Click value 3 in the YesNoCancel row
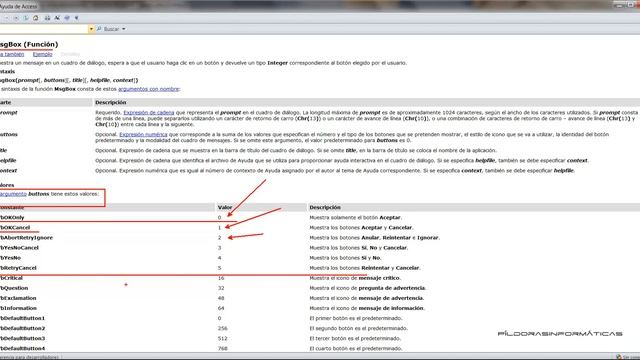This screenshot has height=360, width=640. point(220,248)
